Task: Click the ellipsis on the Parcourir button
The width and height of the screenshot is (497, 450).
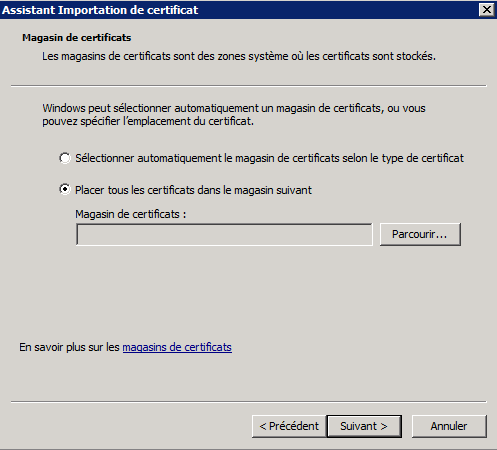Action: [x=442, y=237]
